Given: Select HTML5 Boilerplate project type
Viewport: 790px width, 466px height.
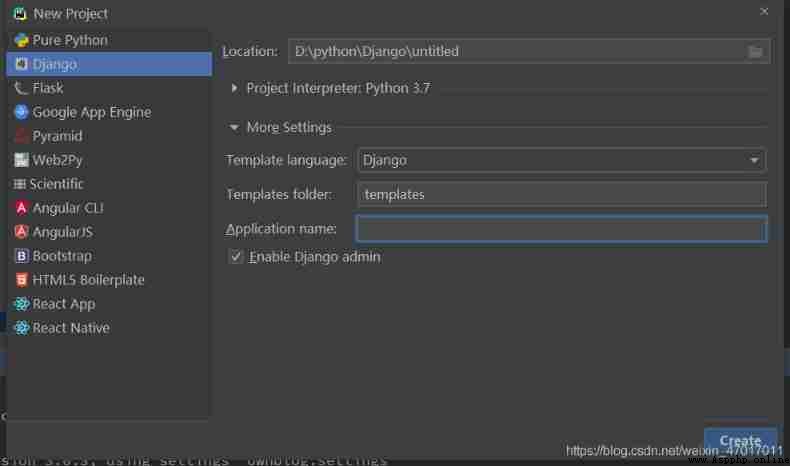Looking at the screenshot, I should click(109, 280).
